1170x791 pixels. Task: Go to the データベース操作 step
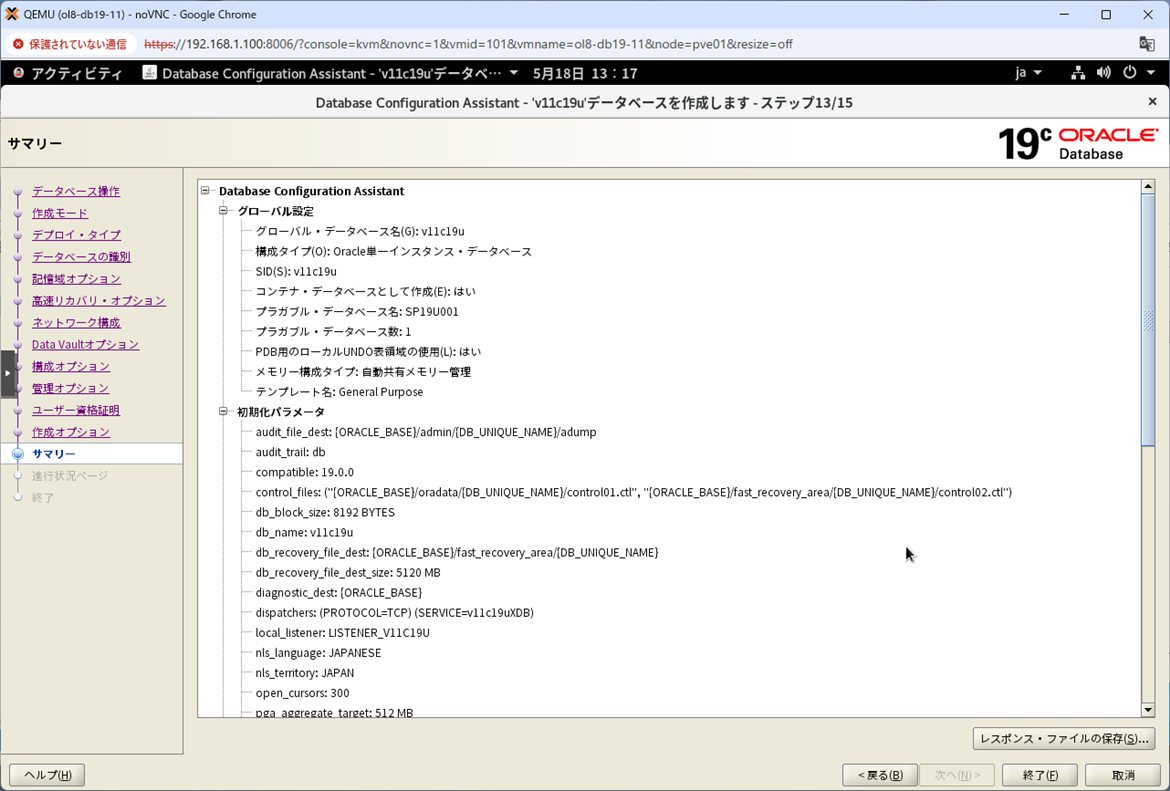click(75, 191)
